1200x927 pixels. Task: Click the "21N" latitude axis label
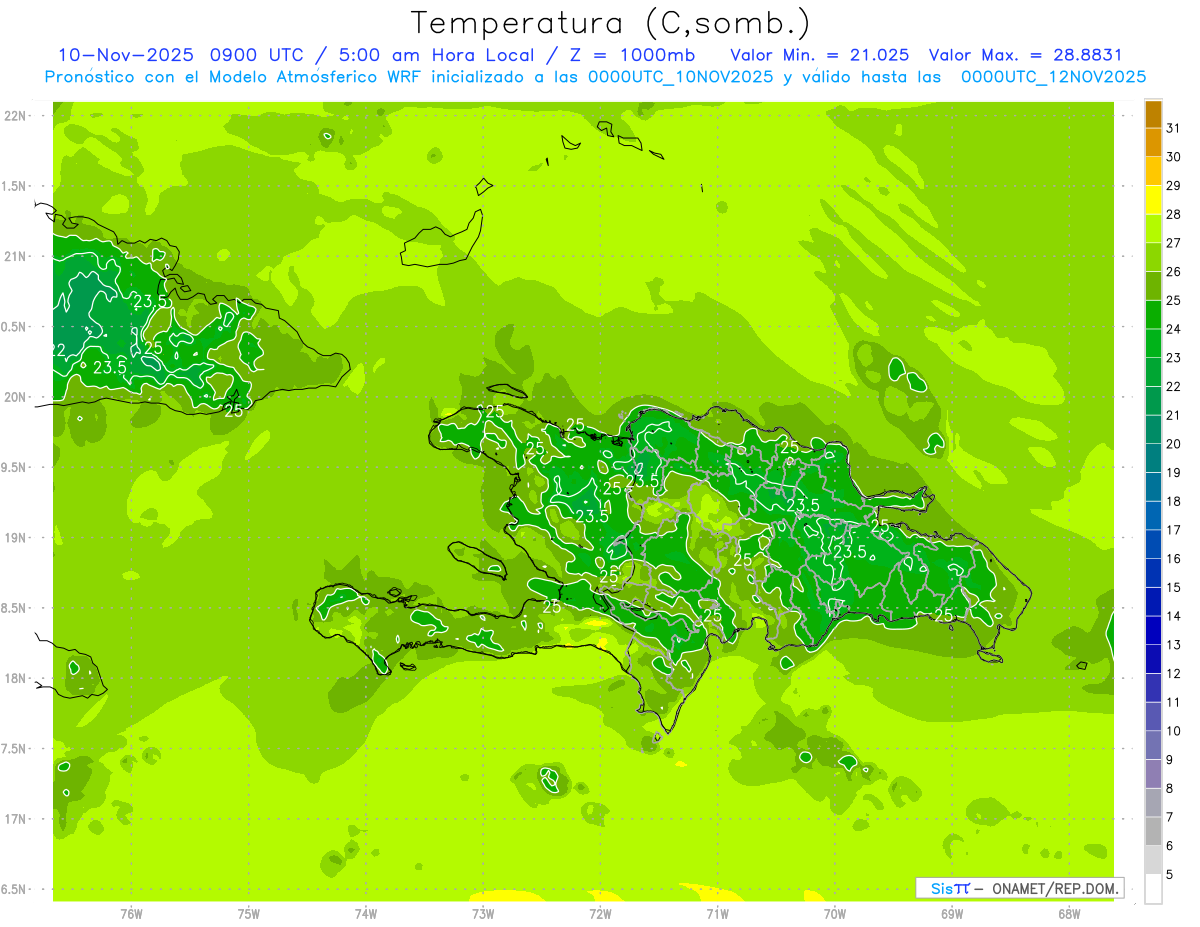(15, 256)
